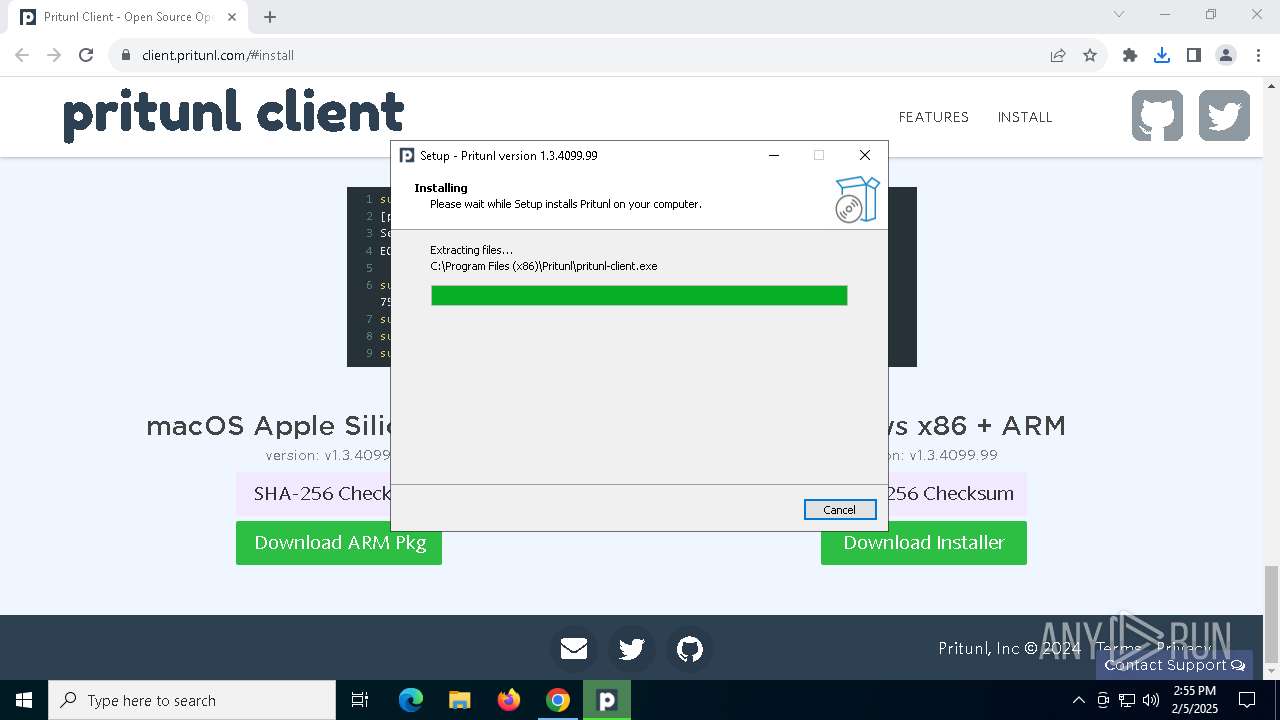The height and width of the screenshot is (720, 1280).
Task: Switch to Pritunl setup in taskbar
Action: tap(607, 700)
